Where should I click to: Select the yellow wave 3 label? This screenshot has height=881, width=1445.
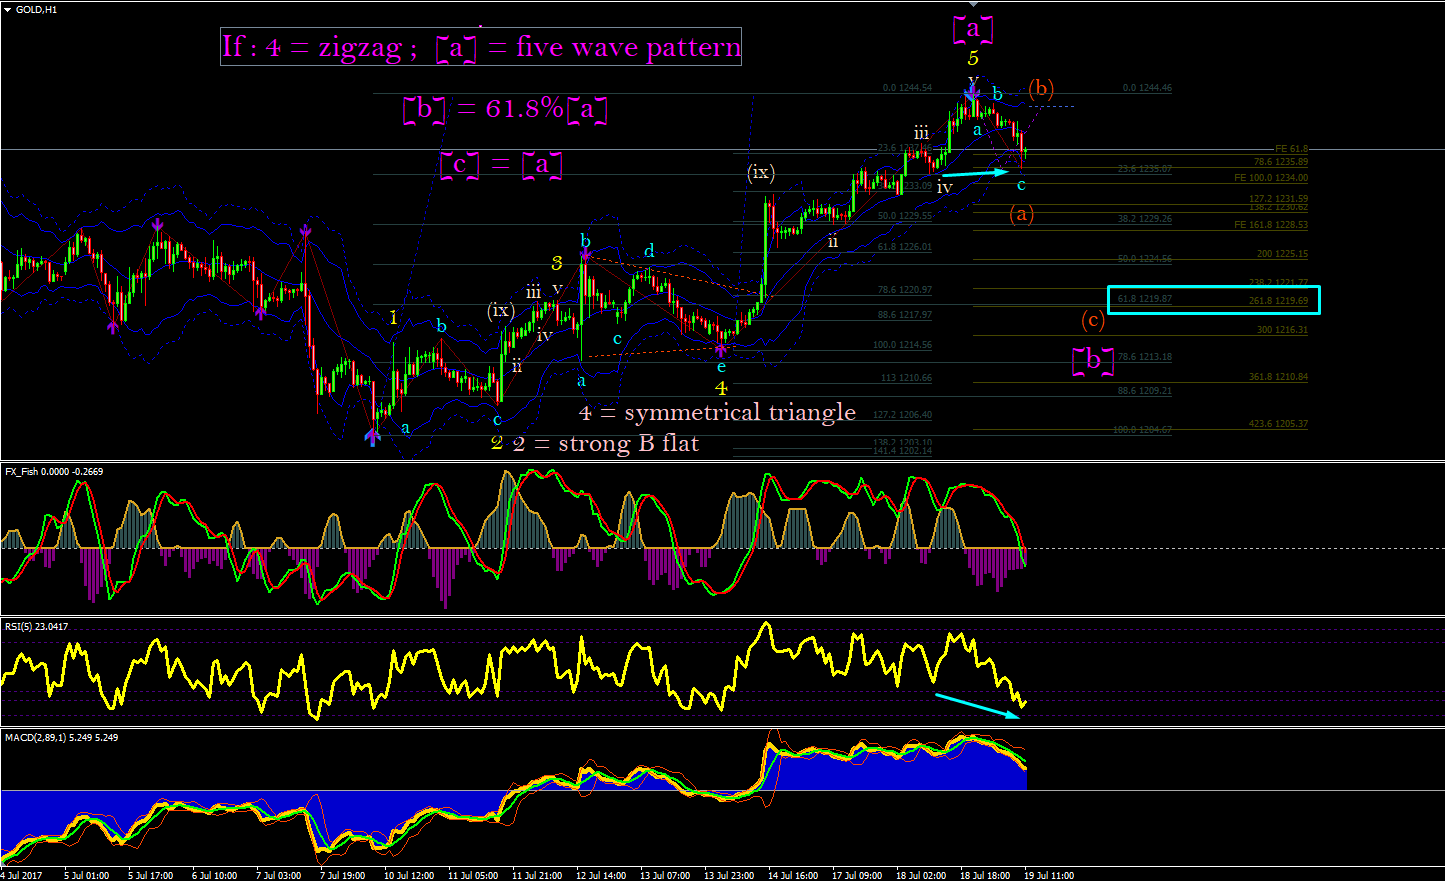point(557,263)
